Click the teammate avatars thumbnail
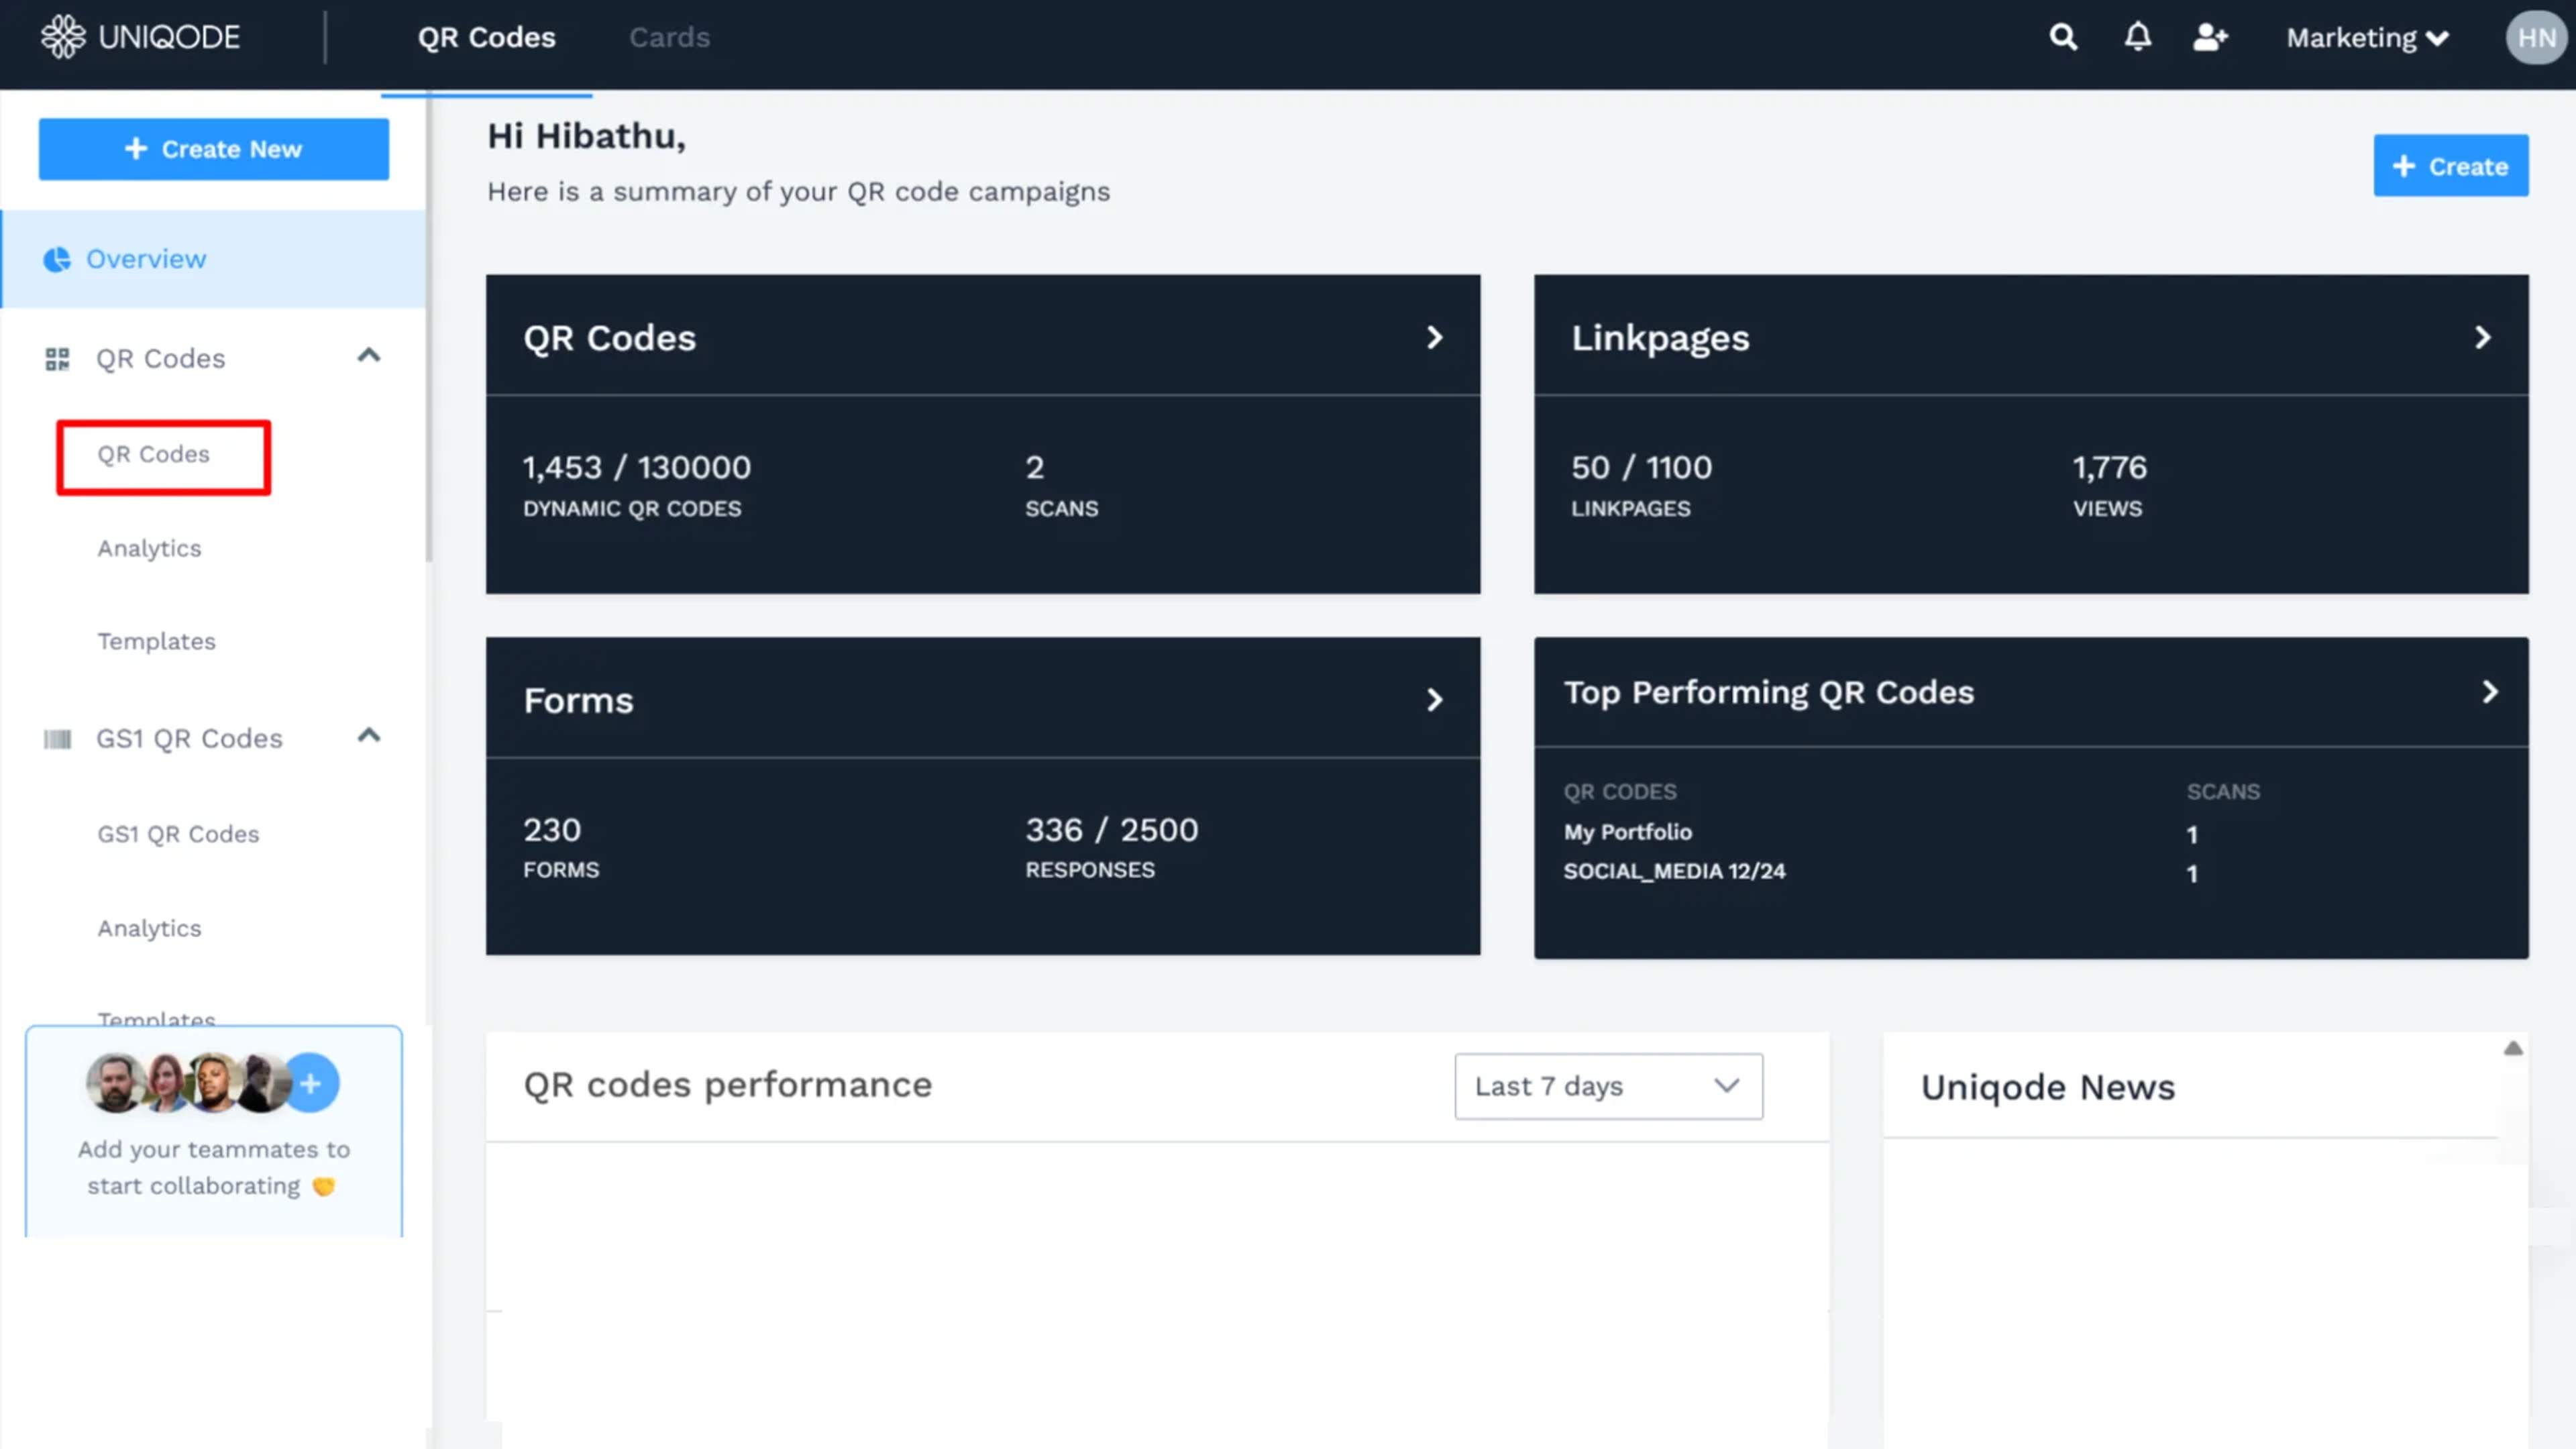 (189, 1082)
